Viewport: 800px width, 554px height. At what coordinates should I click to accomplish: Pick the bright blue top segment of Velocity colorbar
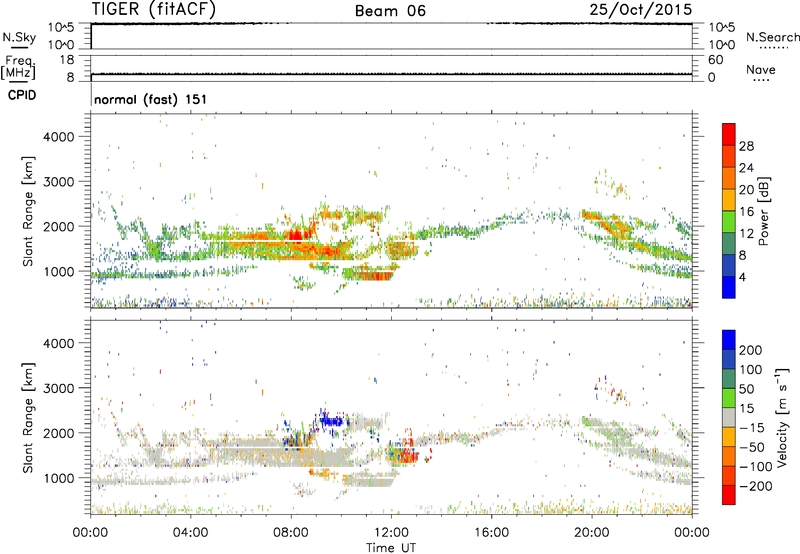pyautogui.click(x=729, y=340)
